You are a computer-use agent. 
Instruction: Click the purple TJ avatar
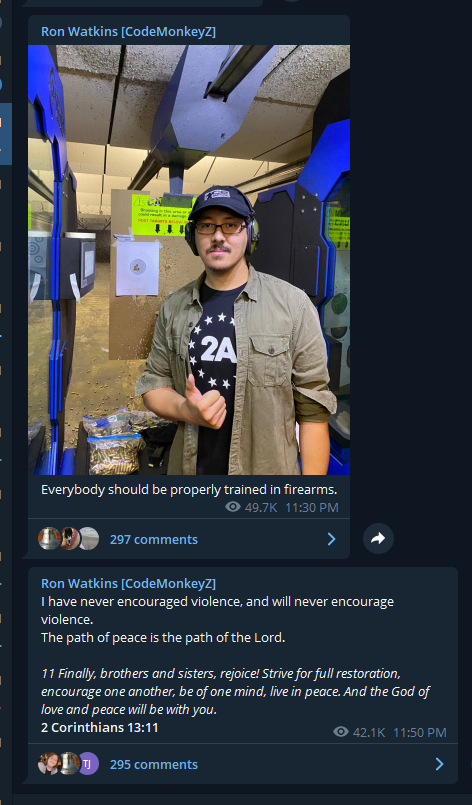click(x=88, y=764)
